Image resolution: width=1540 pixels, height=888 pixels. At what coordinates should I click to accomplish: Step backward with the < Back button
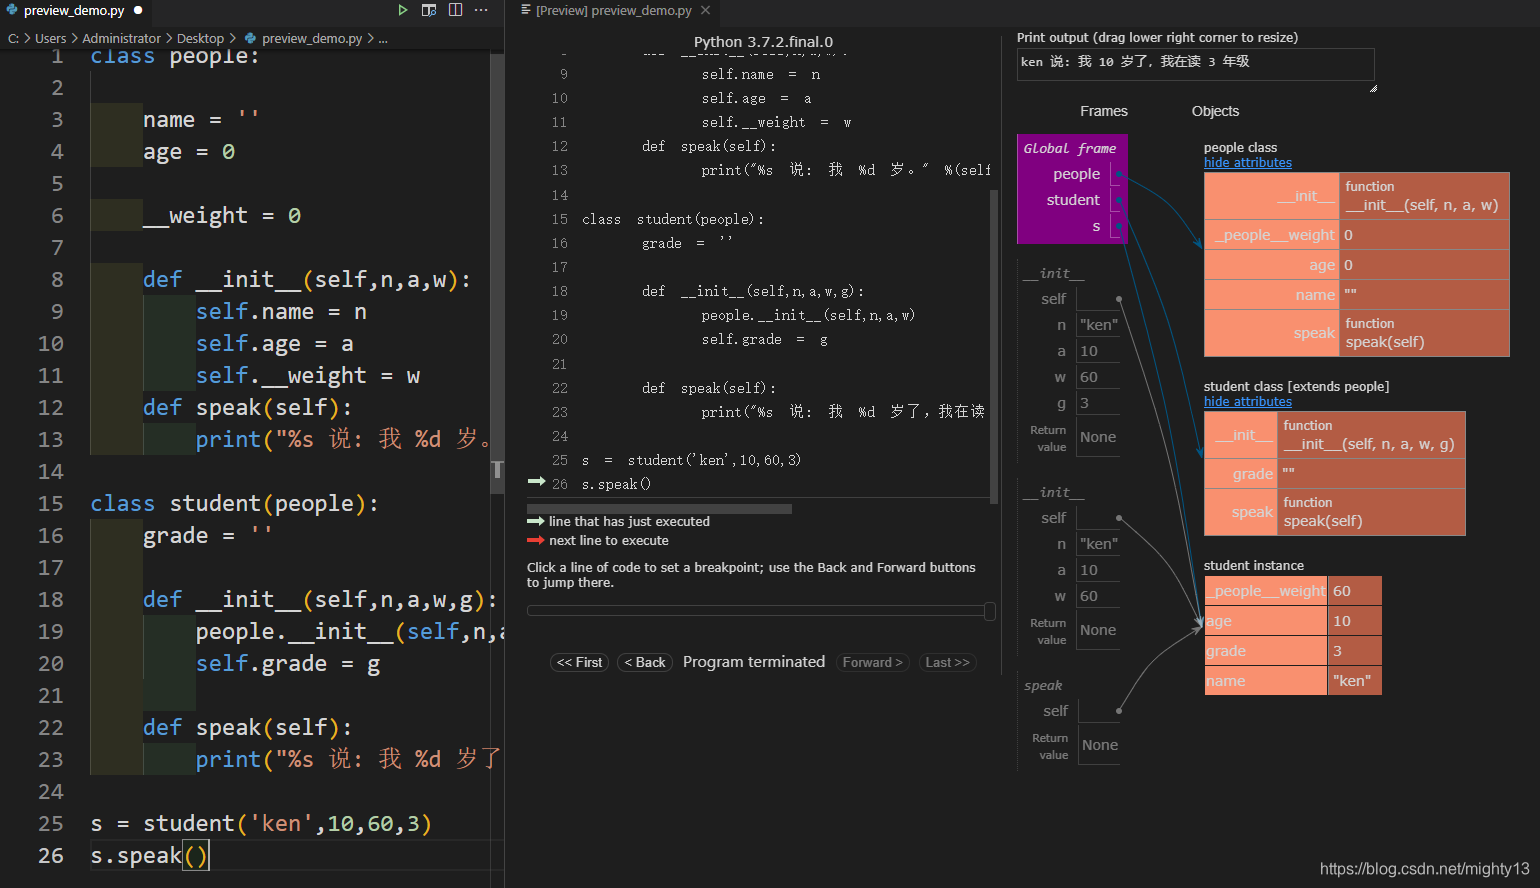(x=645, y=662)
